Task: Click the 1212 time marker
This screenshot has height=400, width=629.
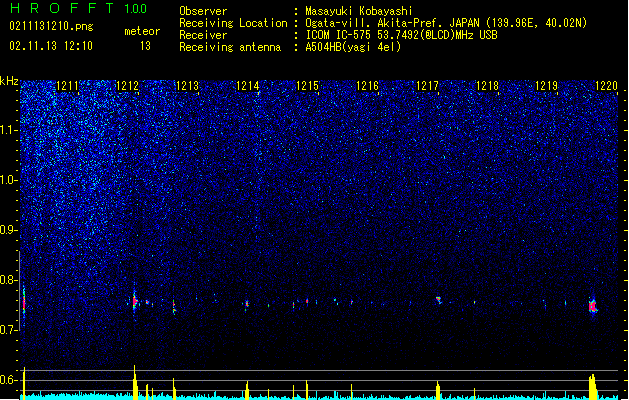Action: click(128, 86)
